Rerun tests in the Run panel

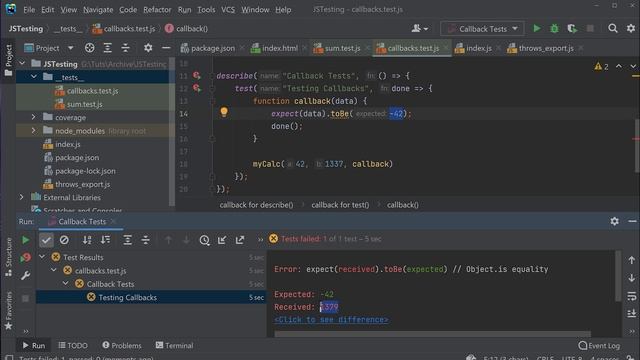pyautogui.click(x=25, y=240)
